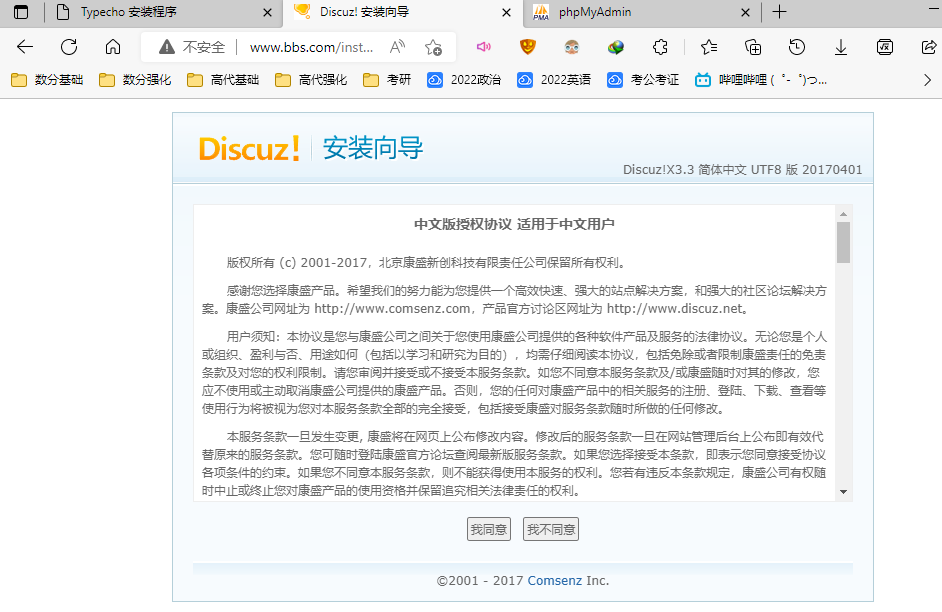Go to browser home page icon
Viewport: 942px width, 612px height.
113,47
